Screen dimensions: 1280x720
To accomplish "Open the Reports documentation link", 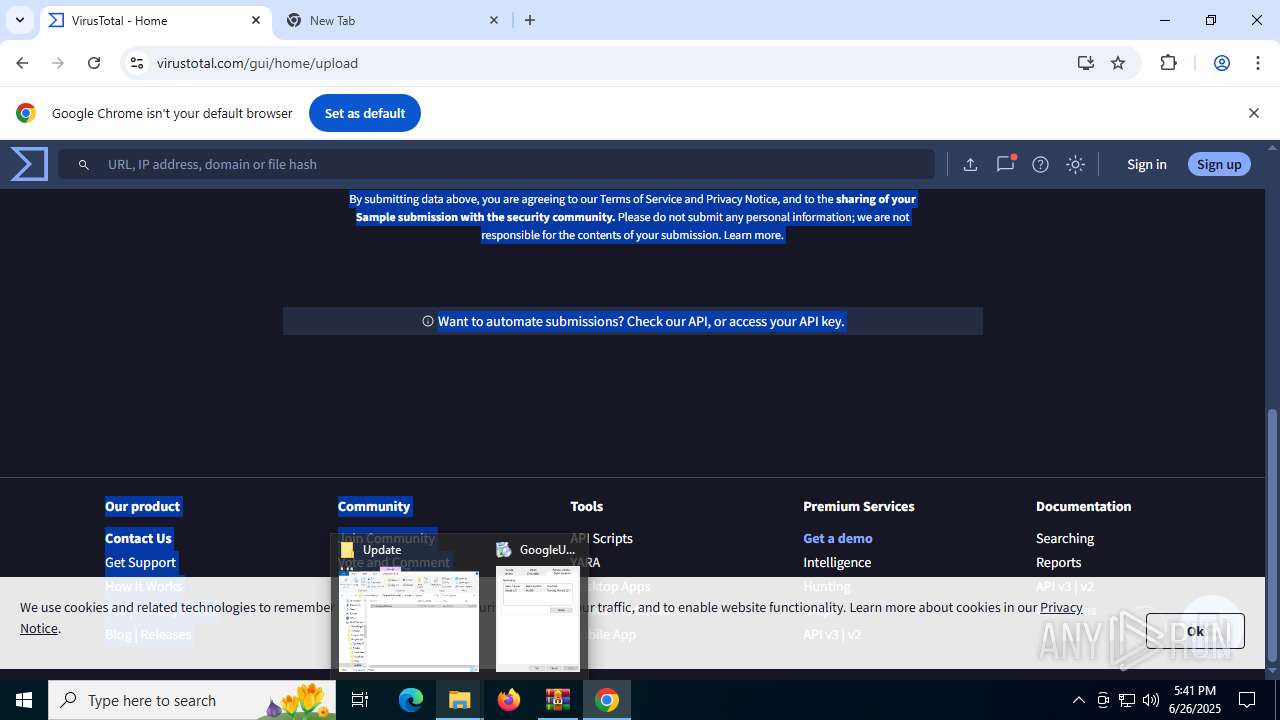I will point(1059,562).
